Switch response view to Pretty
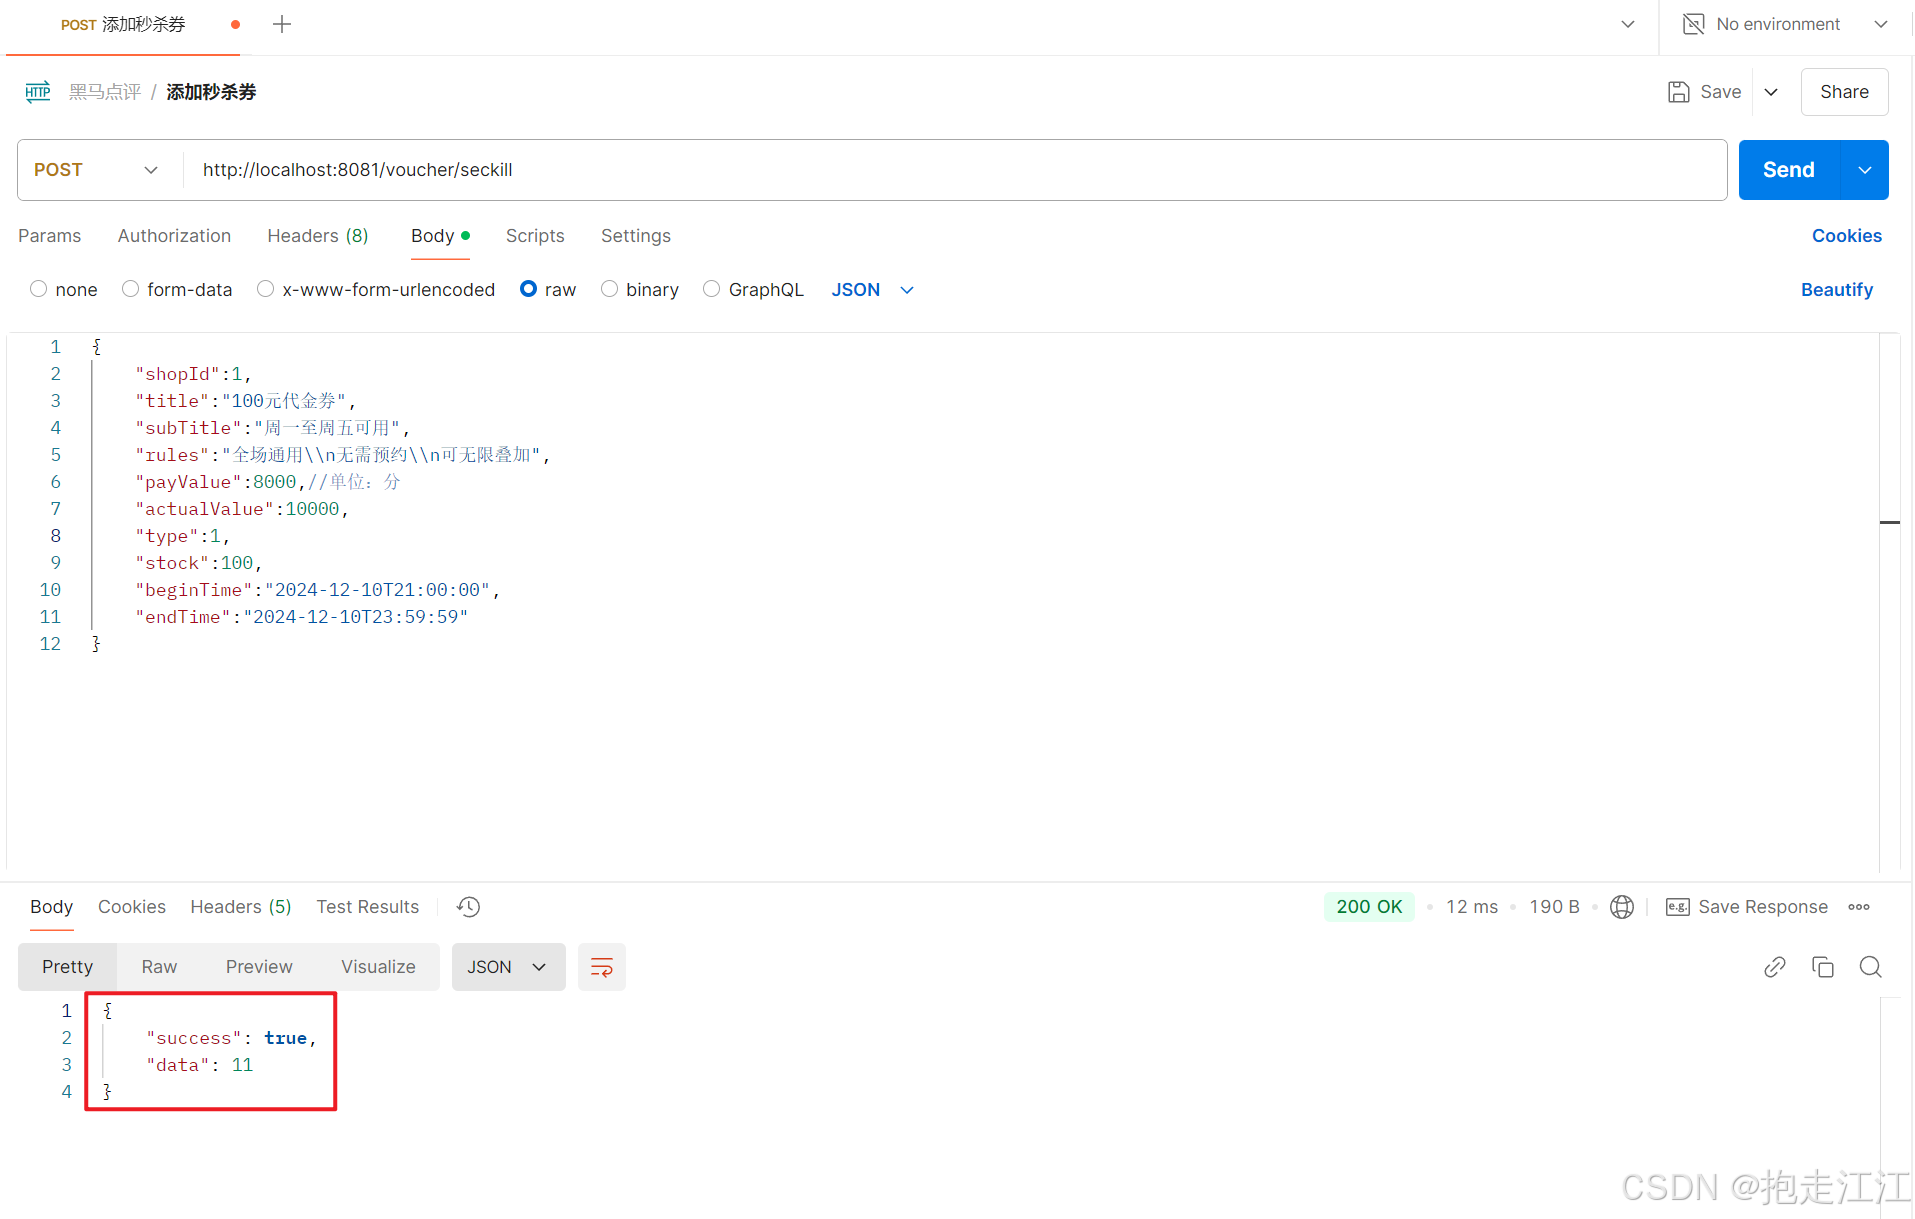The height and width of the screenshot is (1219, 1915). coord(67,967)
